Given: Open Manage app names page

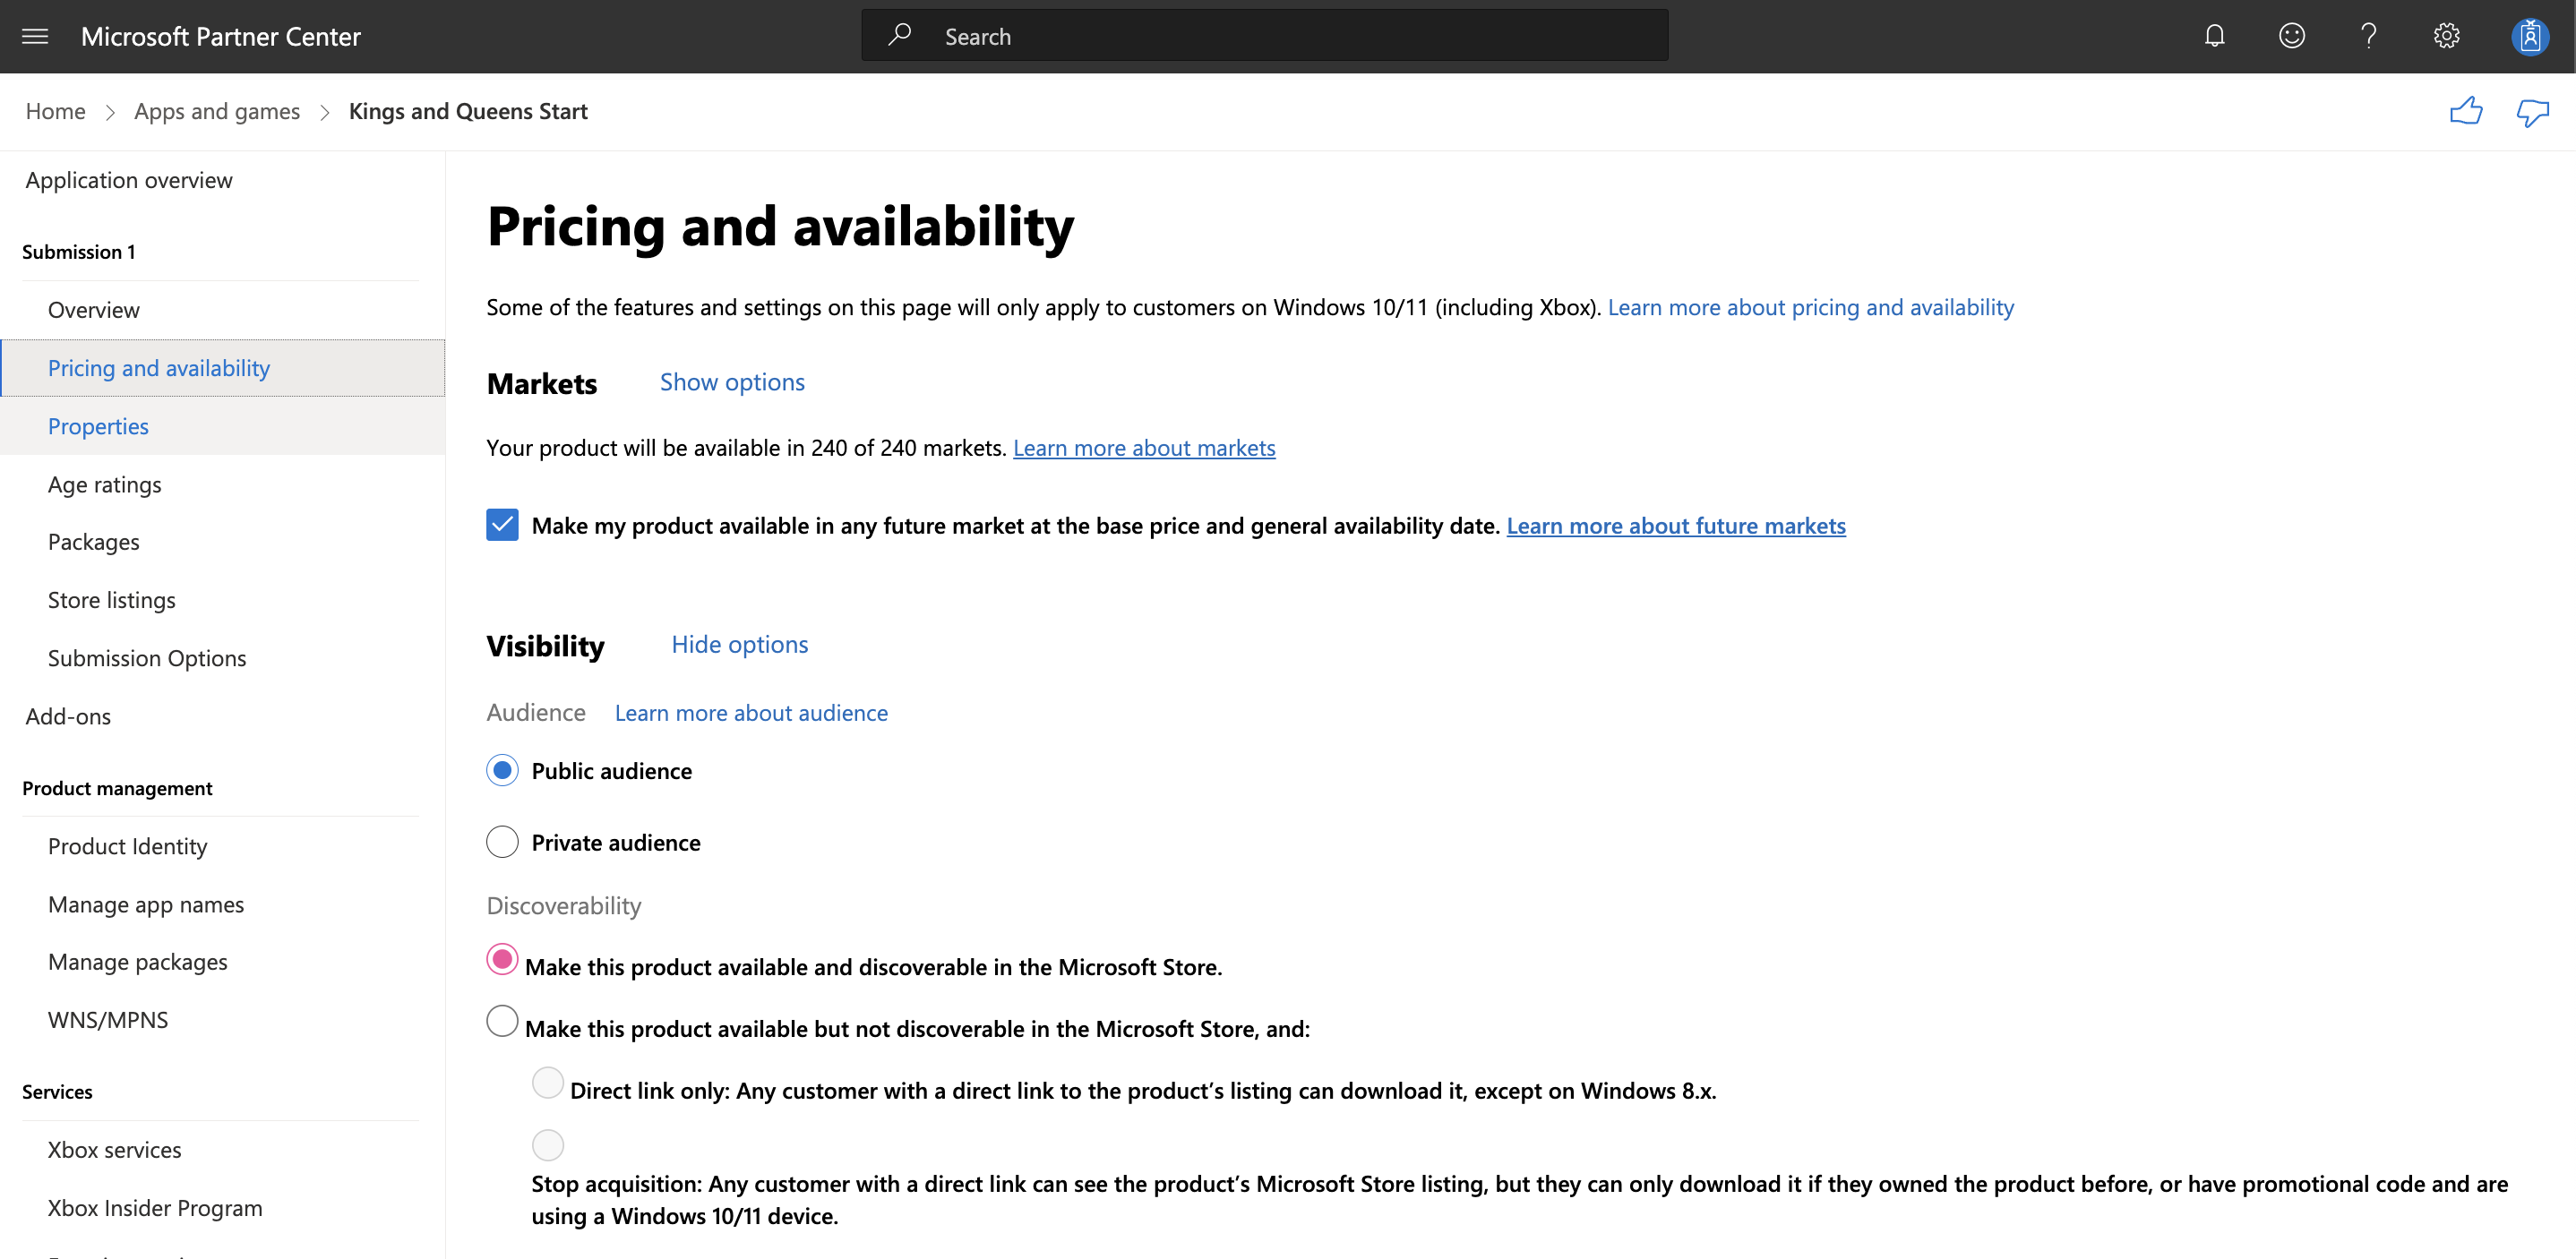Looking at the screenshot, I should pos(146,904).
